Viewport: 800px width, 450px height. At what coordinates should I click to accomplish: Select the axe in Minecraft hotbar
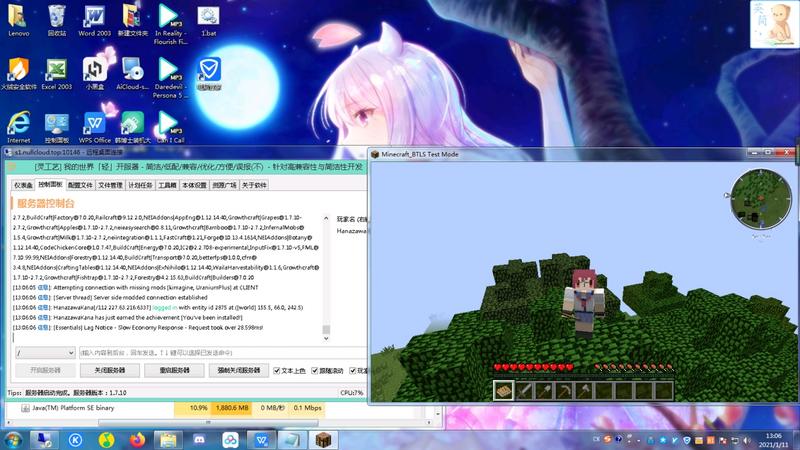[x=584, y=391]
